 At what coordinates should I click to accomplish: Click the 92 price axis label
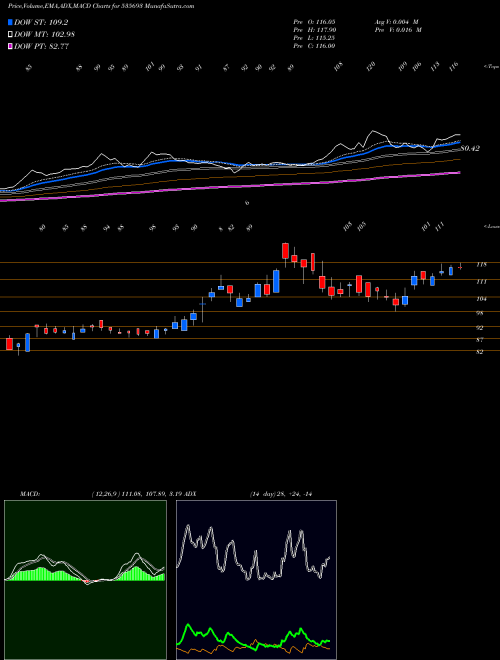[x=480, y=328]
